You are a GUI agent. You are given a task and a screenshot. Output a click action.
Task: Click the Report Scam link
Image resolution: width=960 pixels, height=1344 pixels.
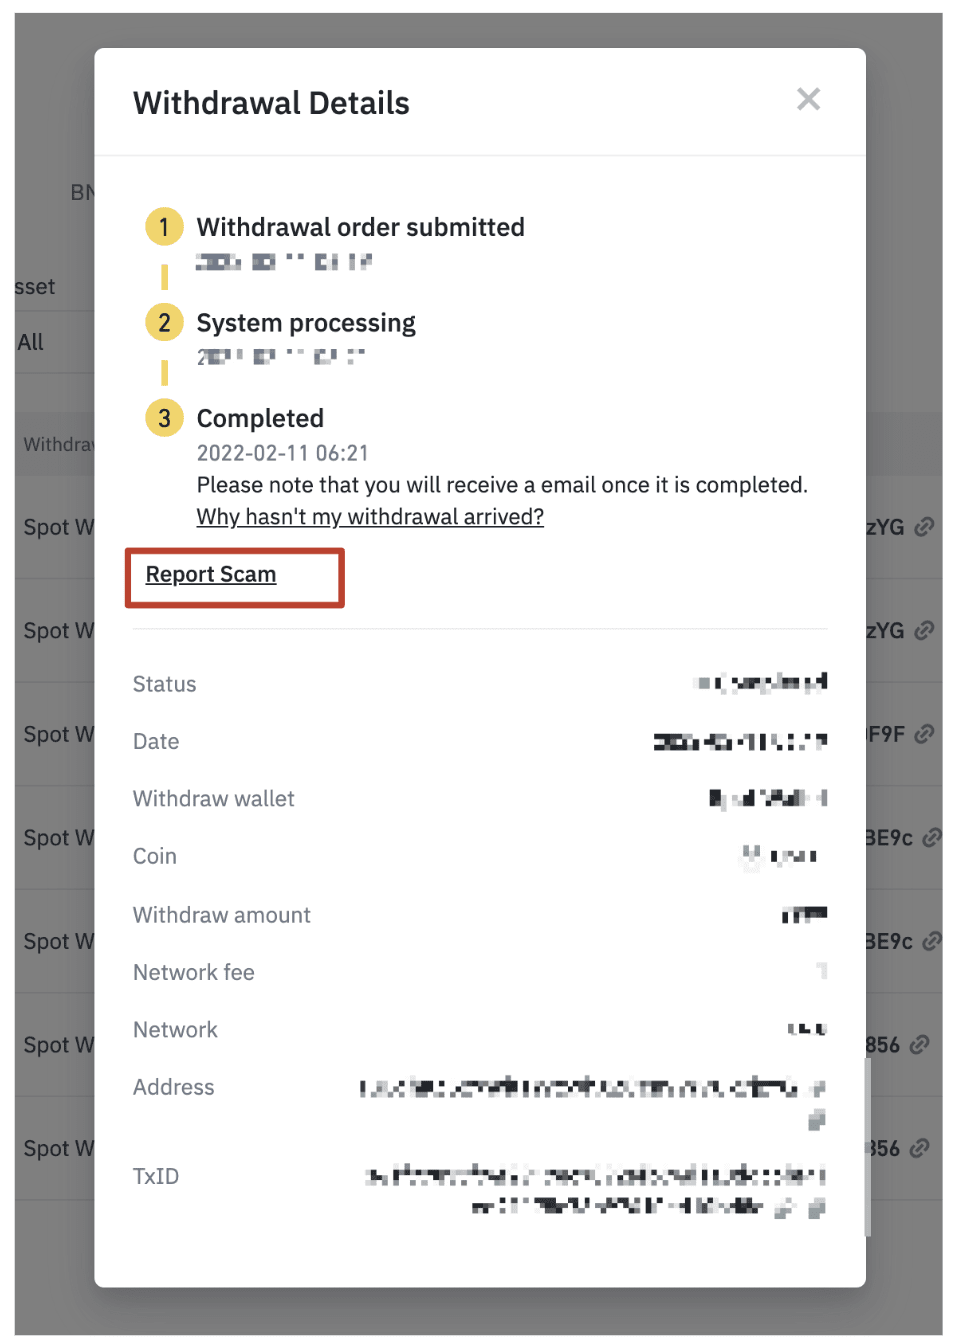click(211, 575)
